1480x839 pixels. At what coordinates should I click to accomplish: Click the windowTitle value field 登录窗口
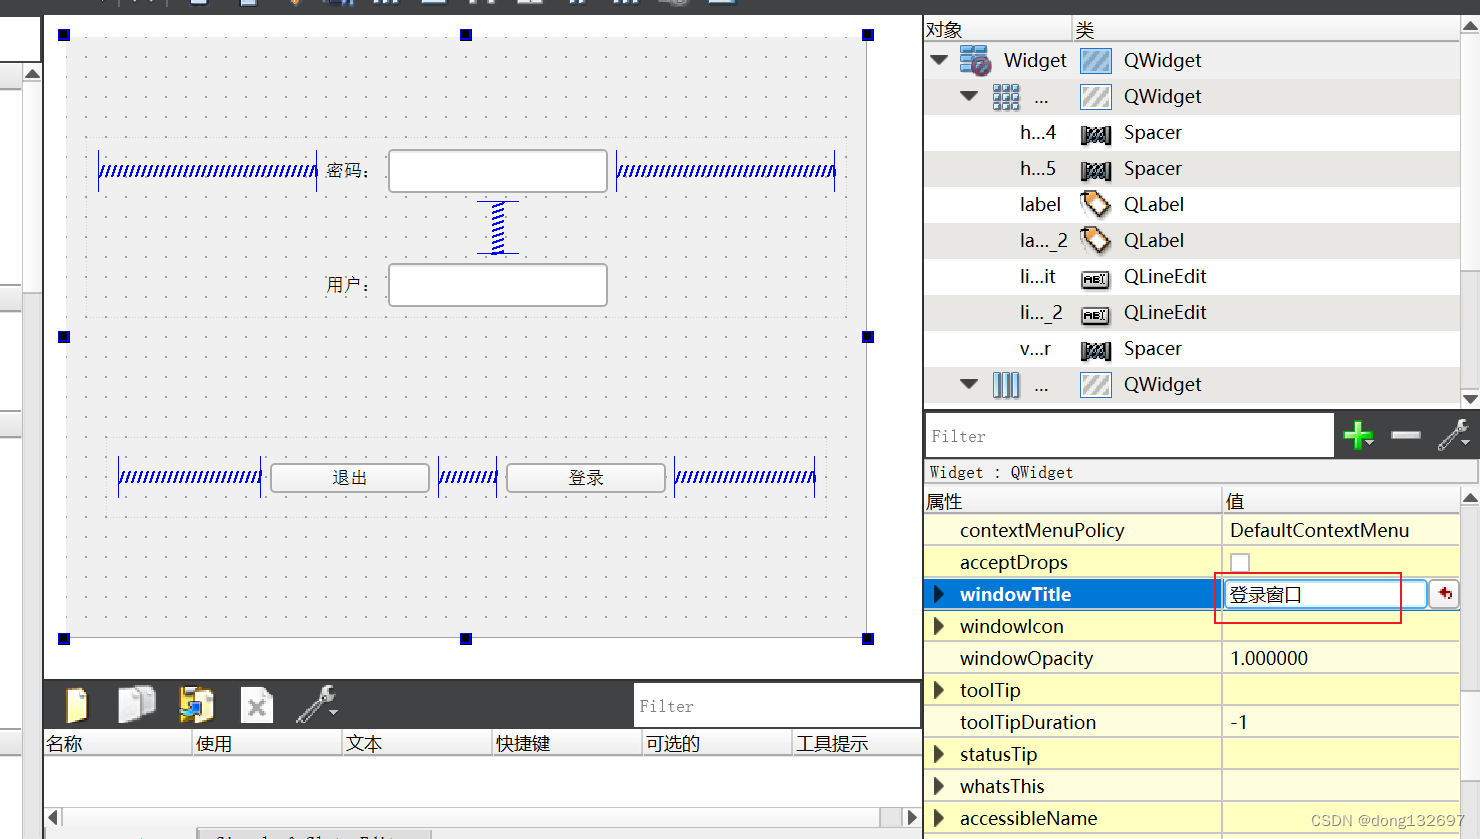click(1325, 594)
